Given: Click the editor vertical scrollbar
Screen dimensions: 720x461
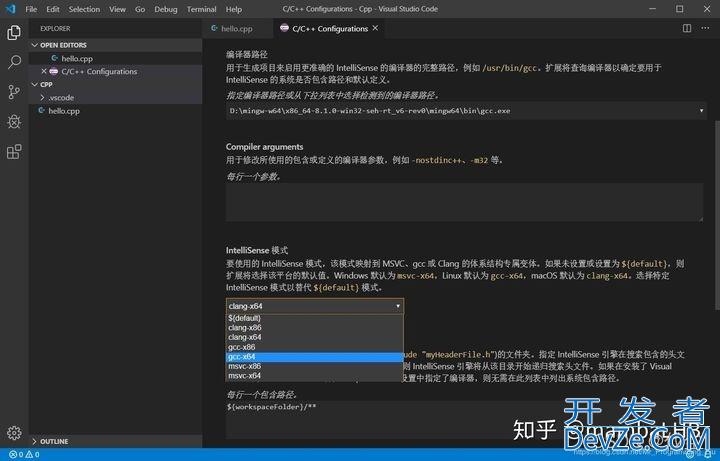Looking at the screenshot, I should pos(717,216).
